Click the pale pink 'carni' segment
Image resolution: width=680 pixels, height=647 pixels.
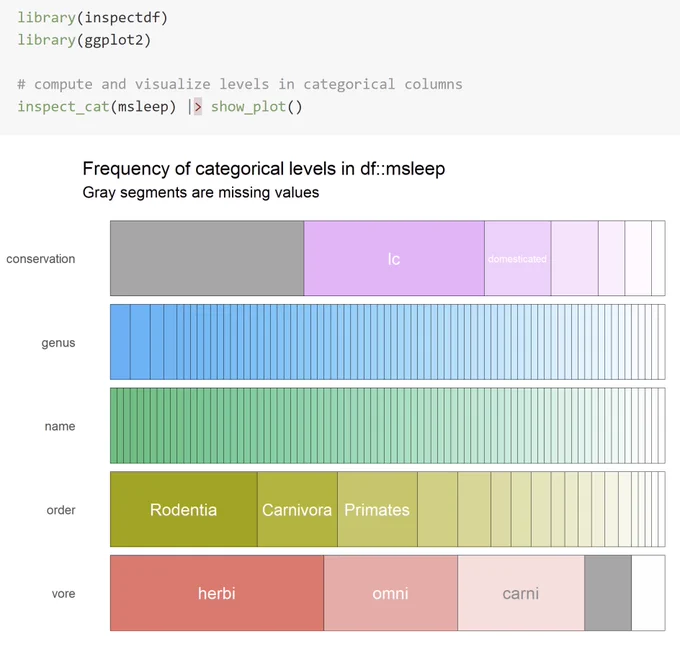click(521, 593)
